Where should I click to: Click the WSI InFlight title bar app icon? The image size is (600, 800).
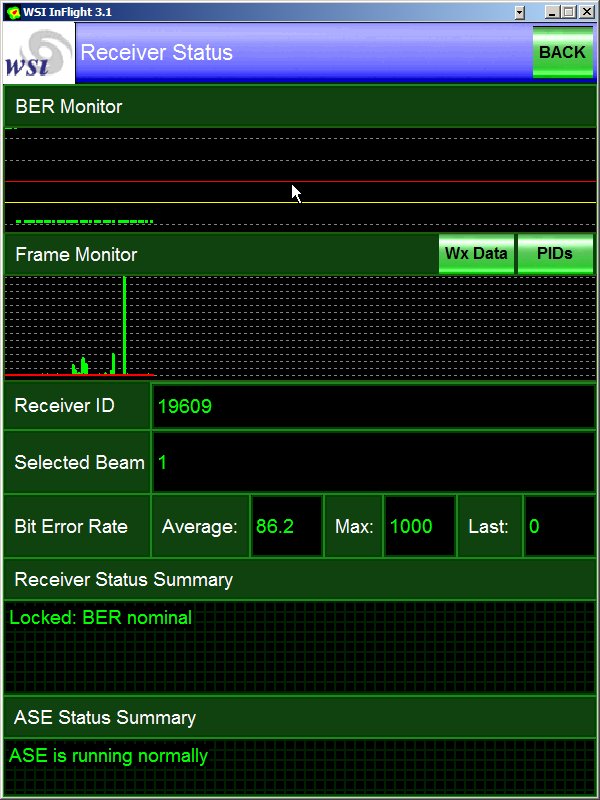13,12
